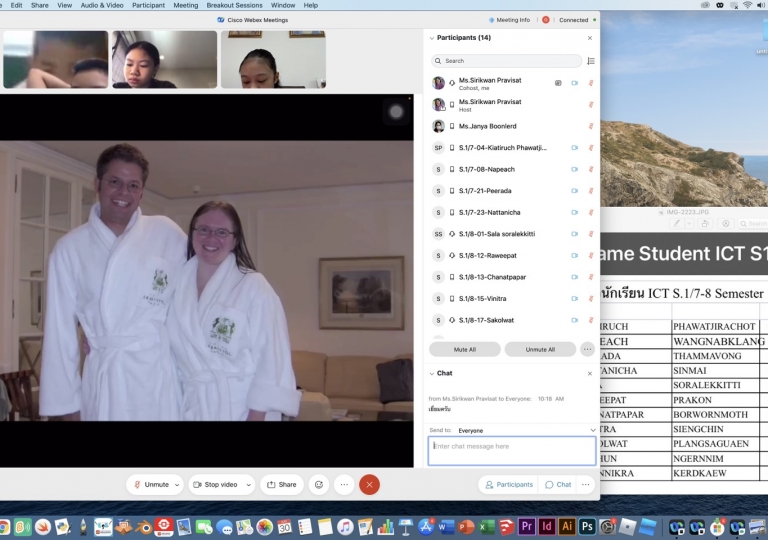The width and height of the screenshot is (768, 540).
Task: Open Excel from the Dock
Action: coord(486,527)
